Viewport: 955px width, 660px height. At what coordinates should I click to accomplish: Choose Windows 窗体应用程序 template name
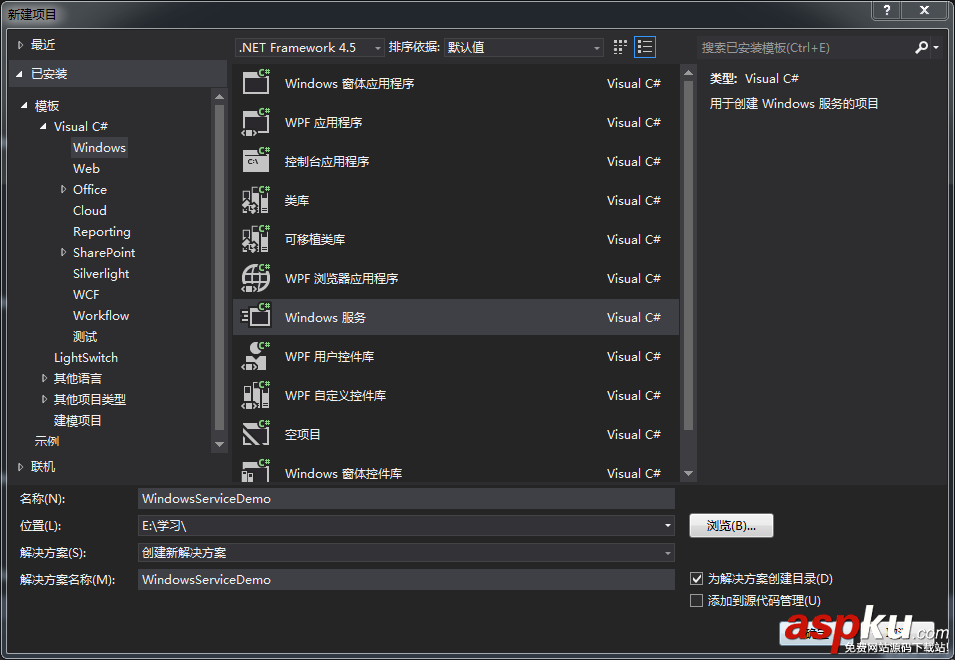(350, 83)
